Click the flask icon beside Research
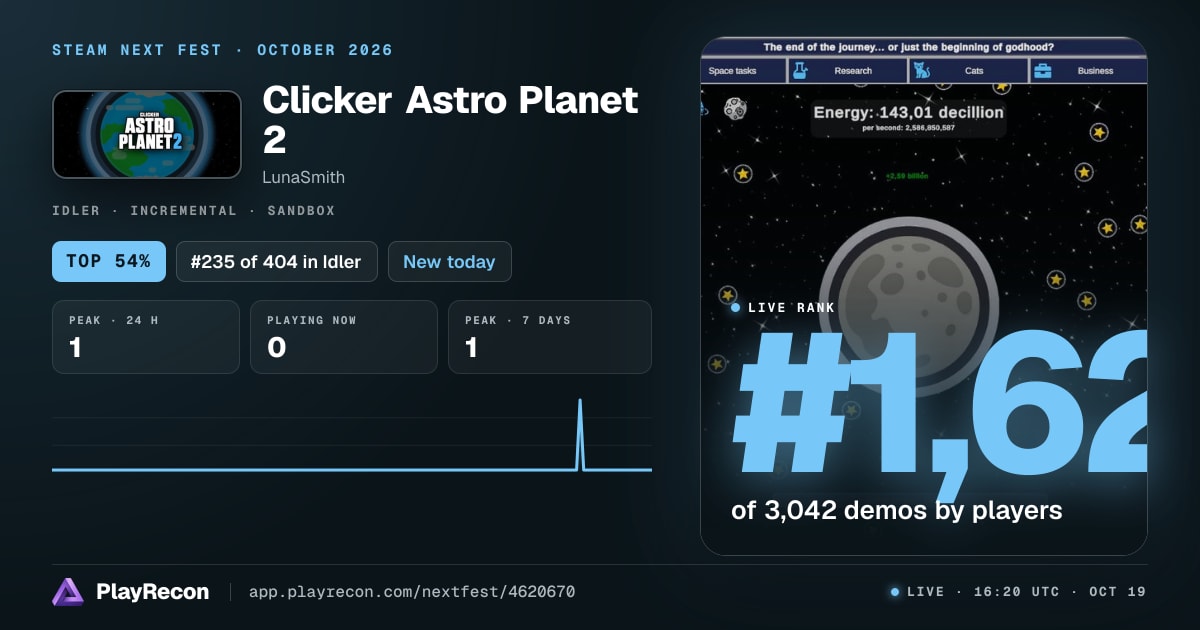 pyautogui.click(x=802, y=71)
